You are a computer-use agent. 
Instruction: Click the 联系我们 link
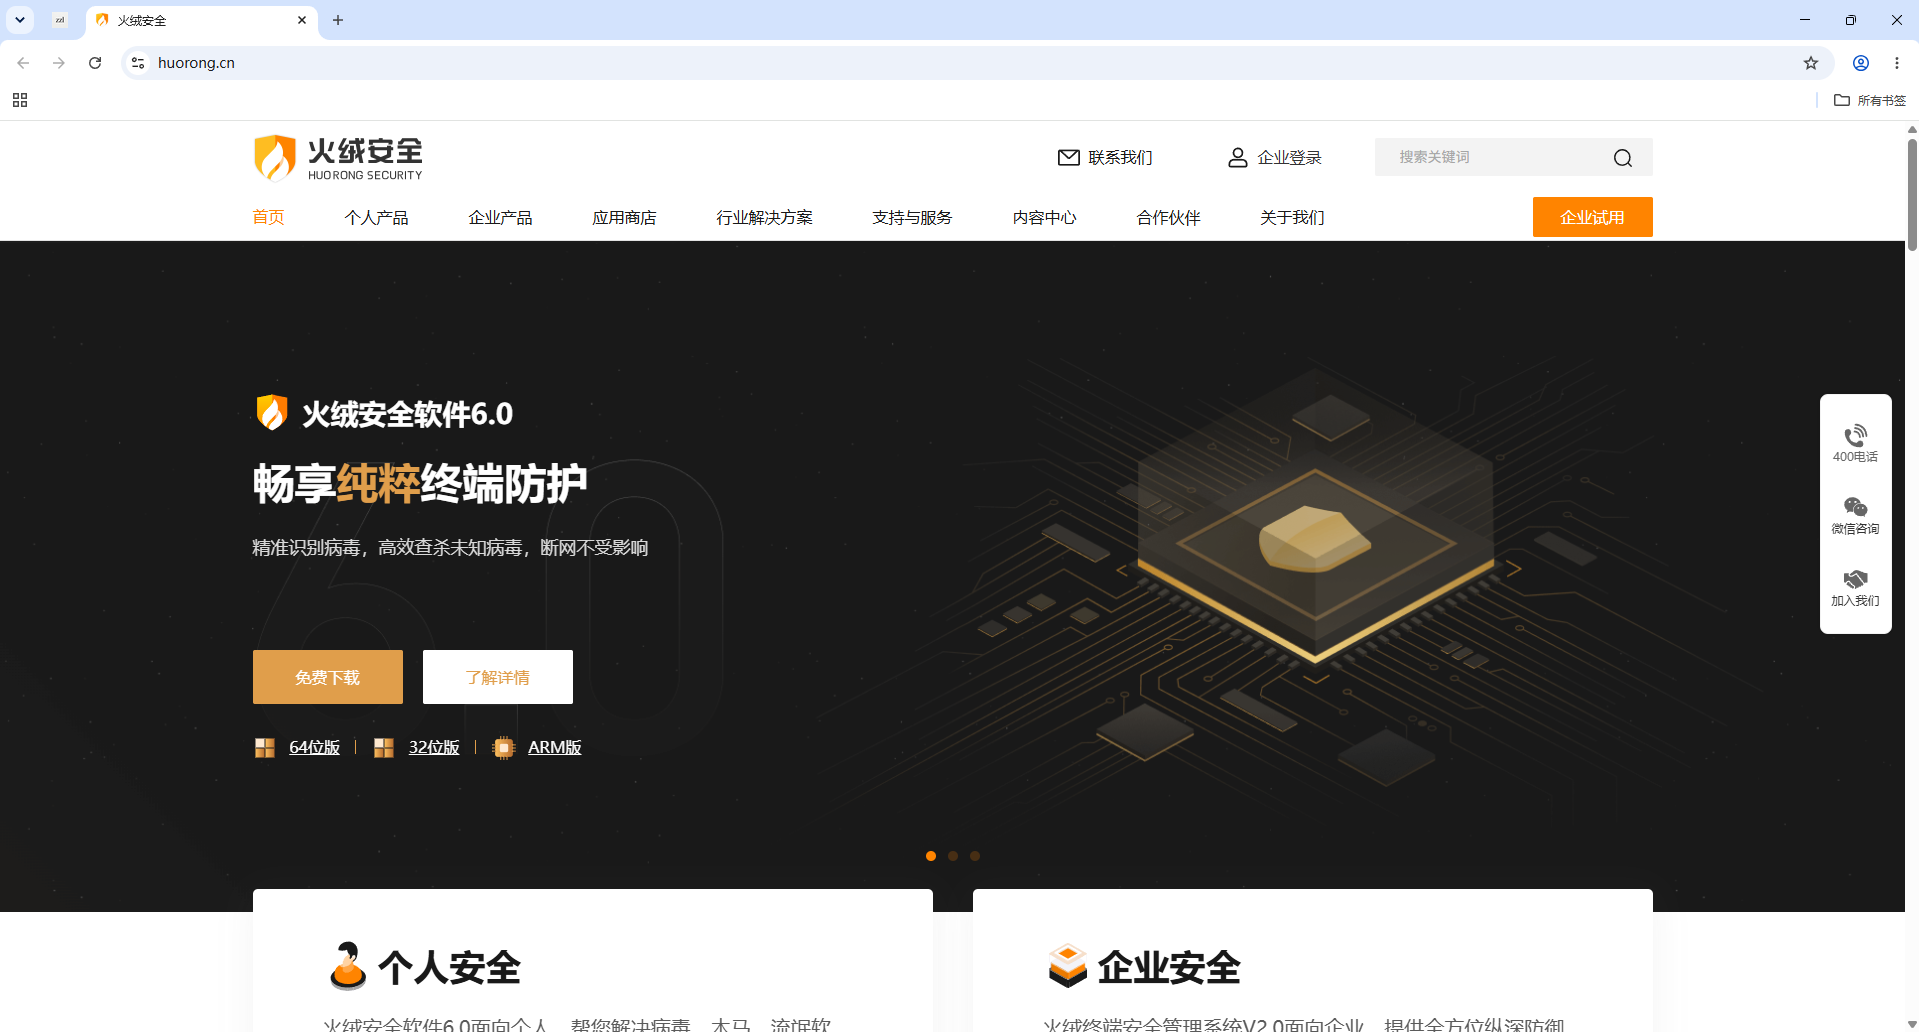(x=1120, y=157)
